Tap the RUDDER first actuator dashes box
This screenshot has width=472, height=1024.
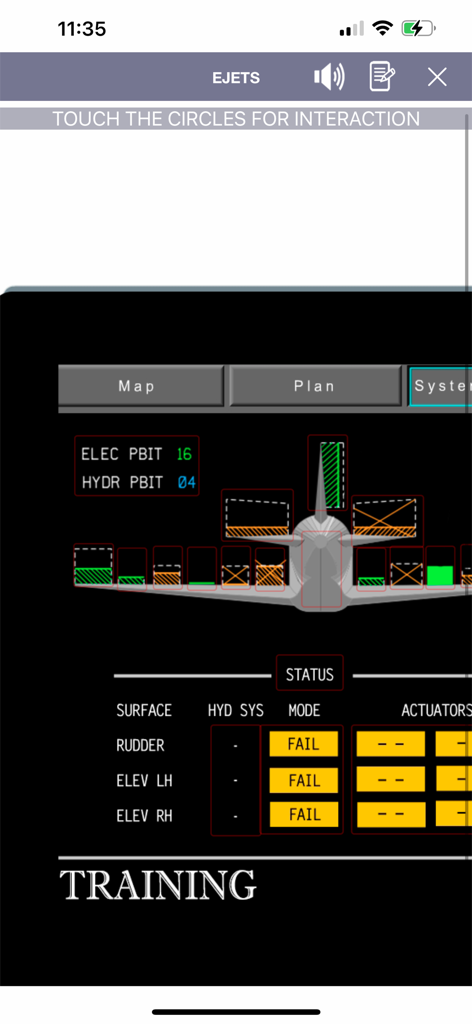coord(390,744)
